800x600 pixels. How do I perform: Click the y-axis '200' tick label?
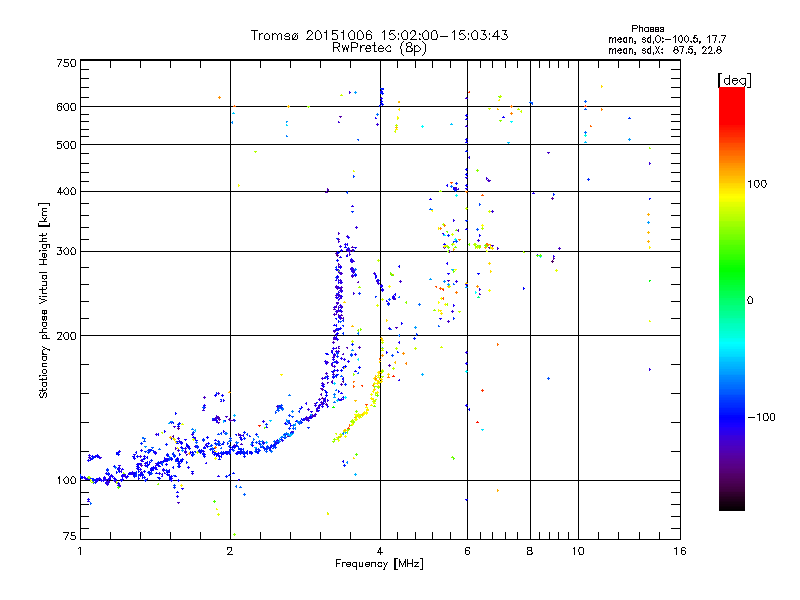(x=66, y=336)
